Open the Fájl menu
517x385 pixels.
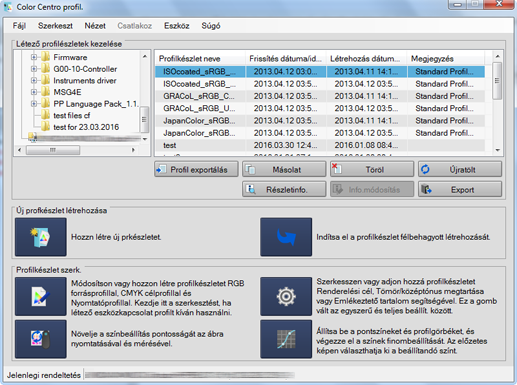(19, 26)
